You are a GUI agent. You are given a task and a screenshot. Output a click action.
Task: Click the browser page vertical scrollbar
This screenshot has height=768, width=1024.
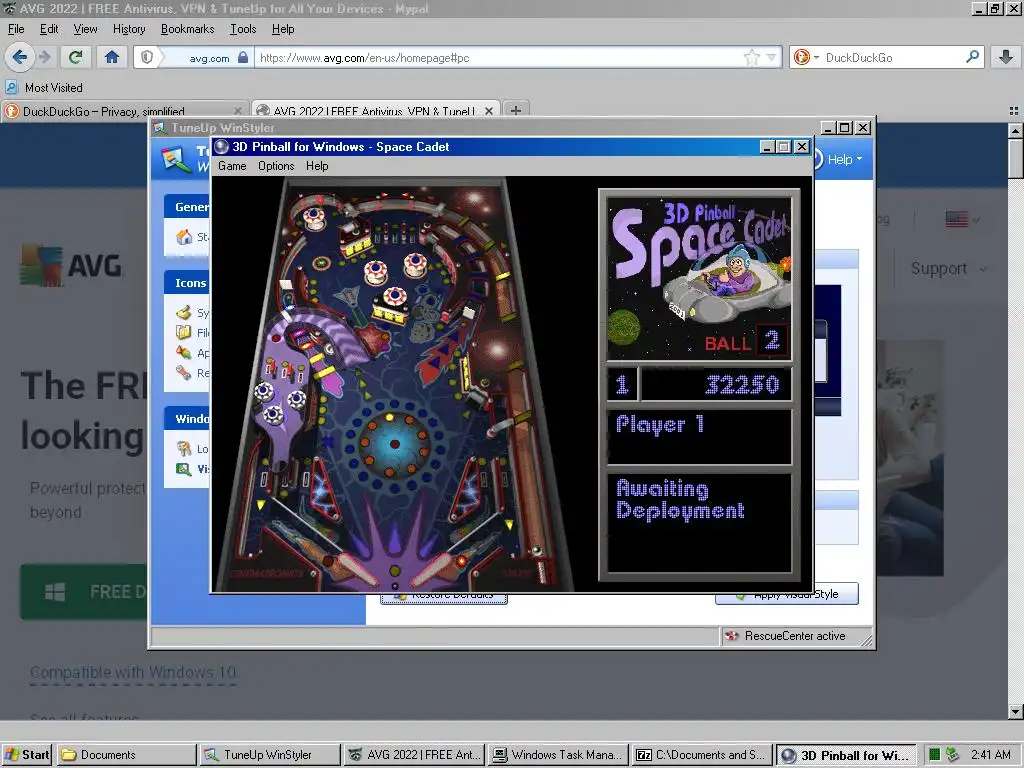(x=1016, y=421)
